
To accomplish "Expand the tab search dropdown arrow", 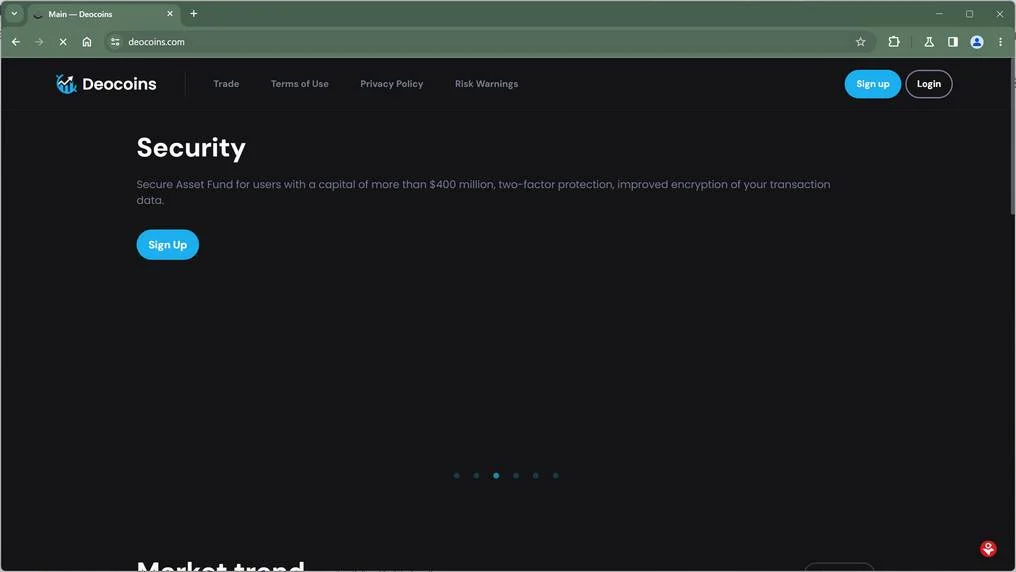I will click(14, 14).
